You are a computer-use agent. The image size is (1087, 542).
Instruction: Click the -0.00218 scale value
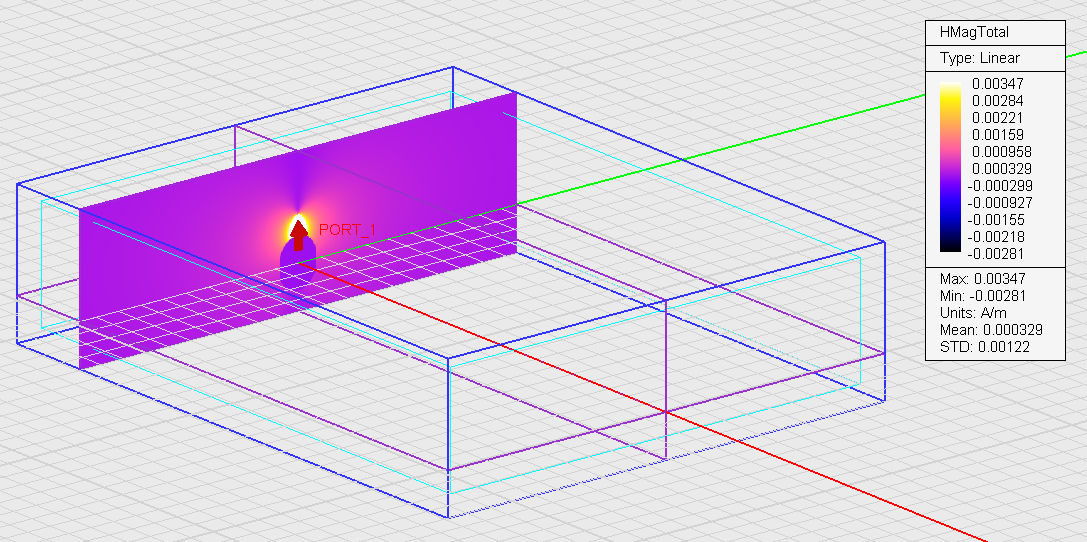(x=998, y=237)
